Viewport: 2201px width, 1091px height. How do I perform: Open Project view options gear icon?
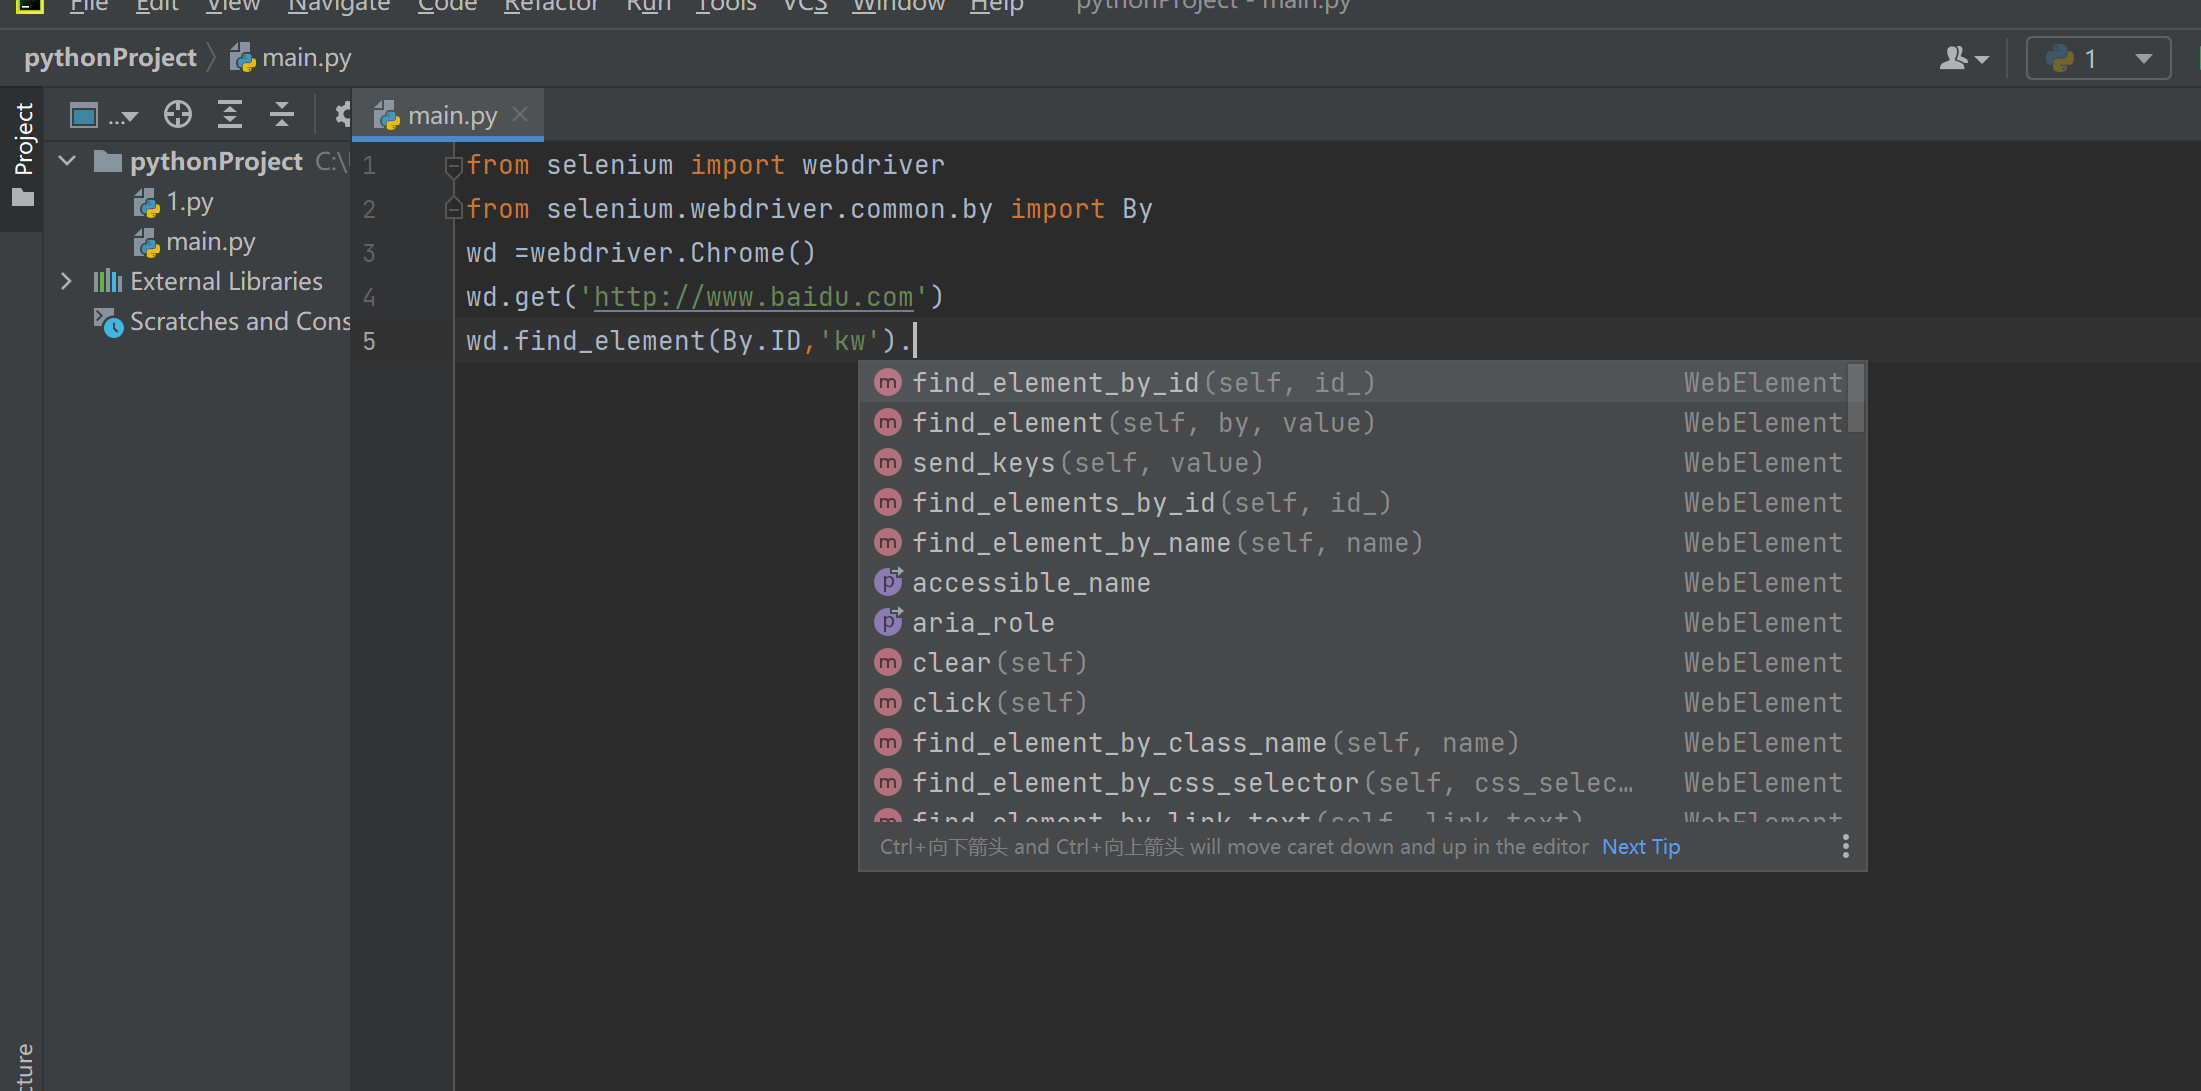[x=343, y=115]
